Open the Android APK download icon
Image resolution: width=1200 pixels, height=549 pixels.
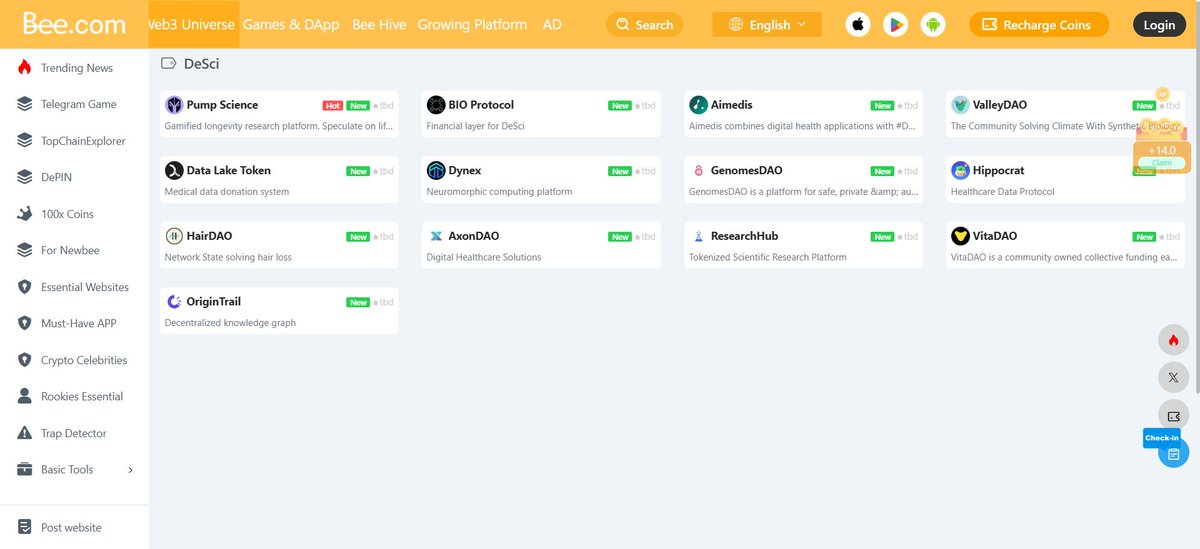(933, 24)
